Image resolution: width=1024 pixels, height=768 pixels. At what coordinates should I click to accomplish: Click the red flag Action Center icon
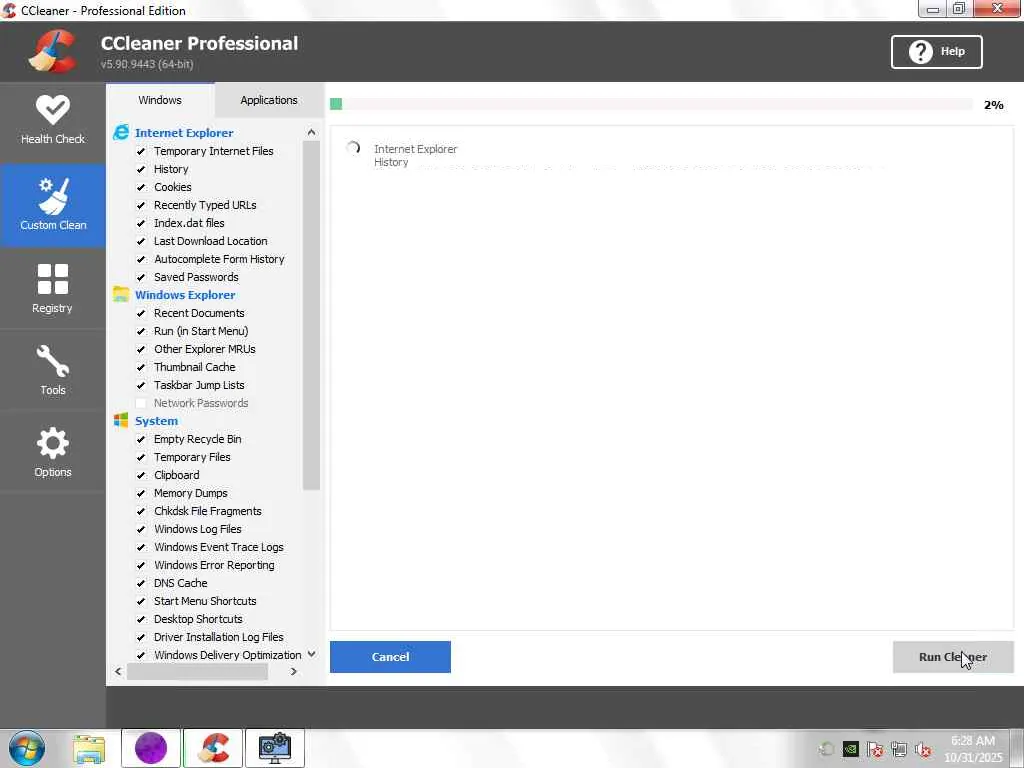pos(875,750)
